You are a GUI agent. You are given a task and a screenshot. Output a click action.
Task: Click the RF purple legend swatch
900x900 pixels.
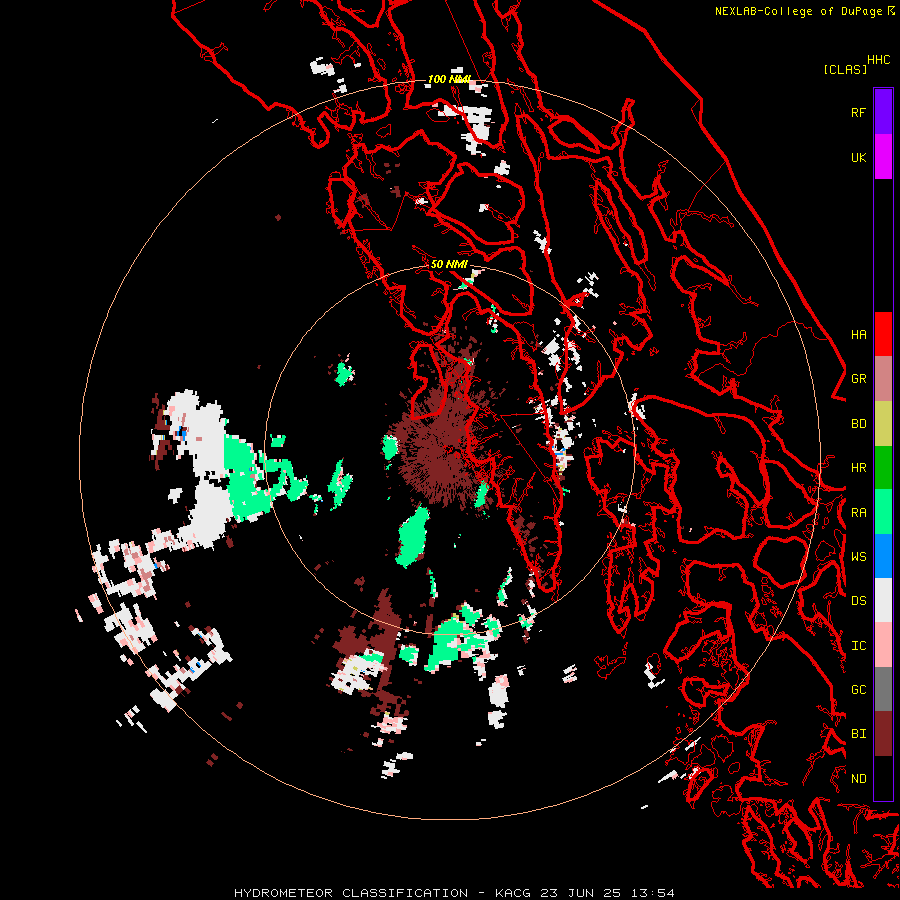(883, 112)
